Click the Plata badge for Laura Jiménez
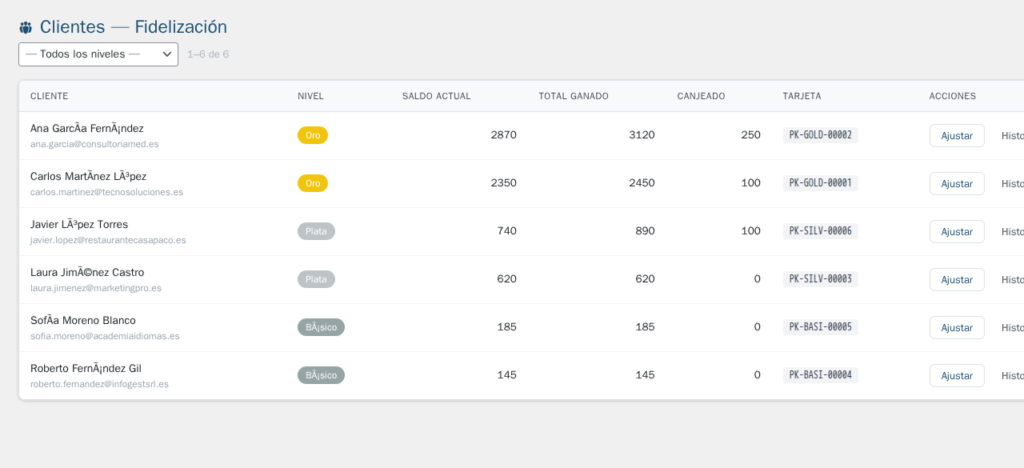The height and width of the screenshot is (468, 1024). (316, 279)
